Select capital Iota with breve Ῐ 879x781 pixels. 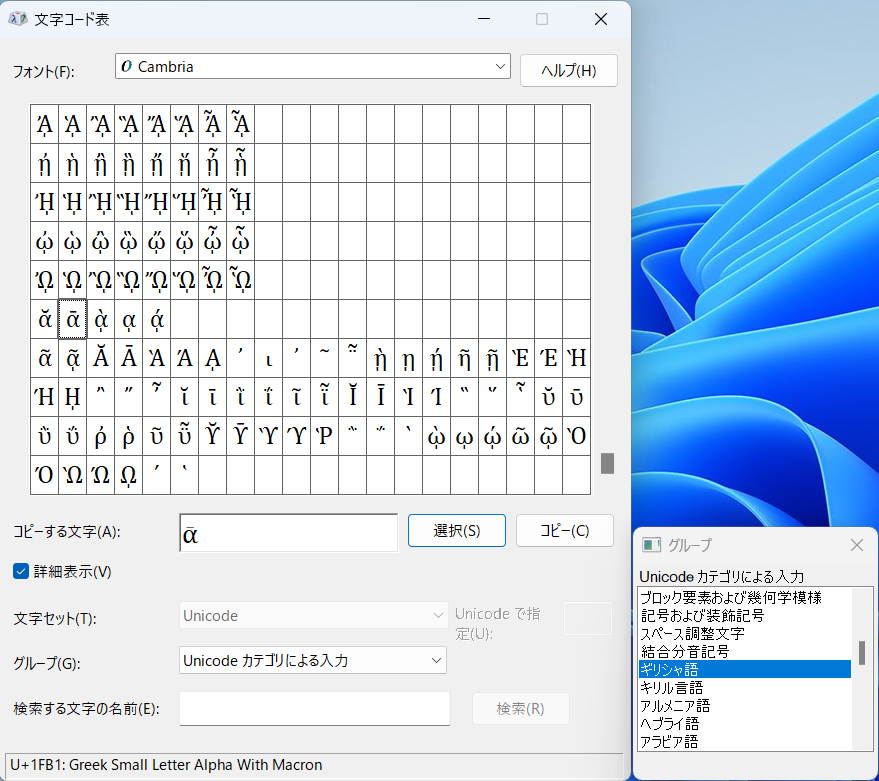(x=353, y=397)
